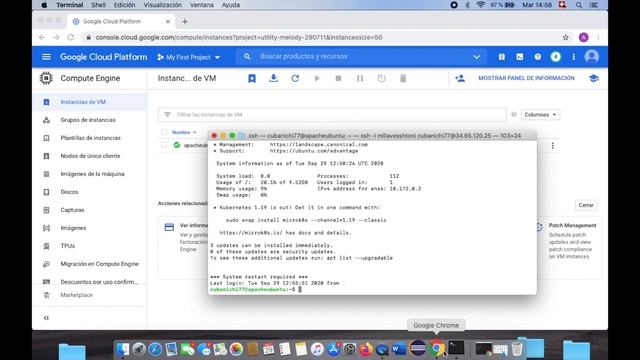The image size is (640, 360).
Task: Open the navigation hamburger menu
Action: click(x=46, y=57)
